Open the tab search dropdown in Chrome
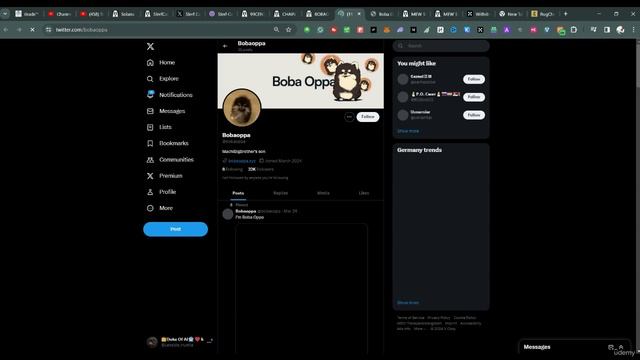This screenshot has height=360, width=640. coord(5,13)
